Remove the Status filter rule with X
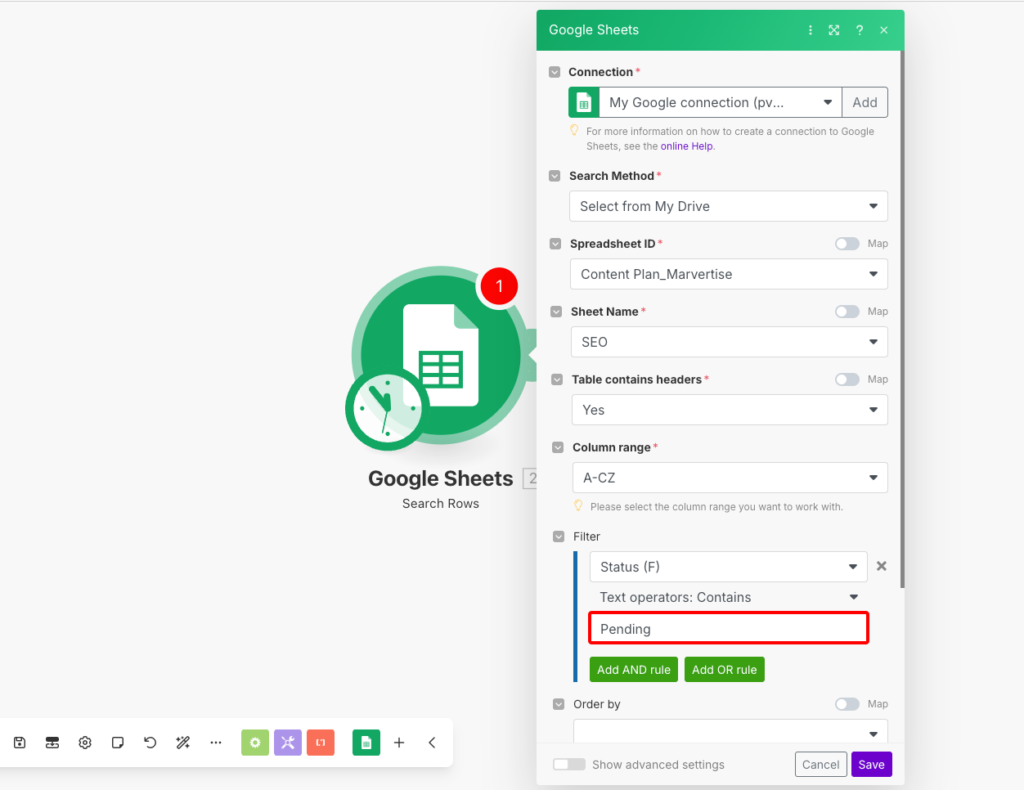 click(881, 566)
